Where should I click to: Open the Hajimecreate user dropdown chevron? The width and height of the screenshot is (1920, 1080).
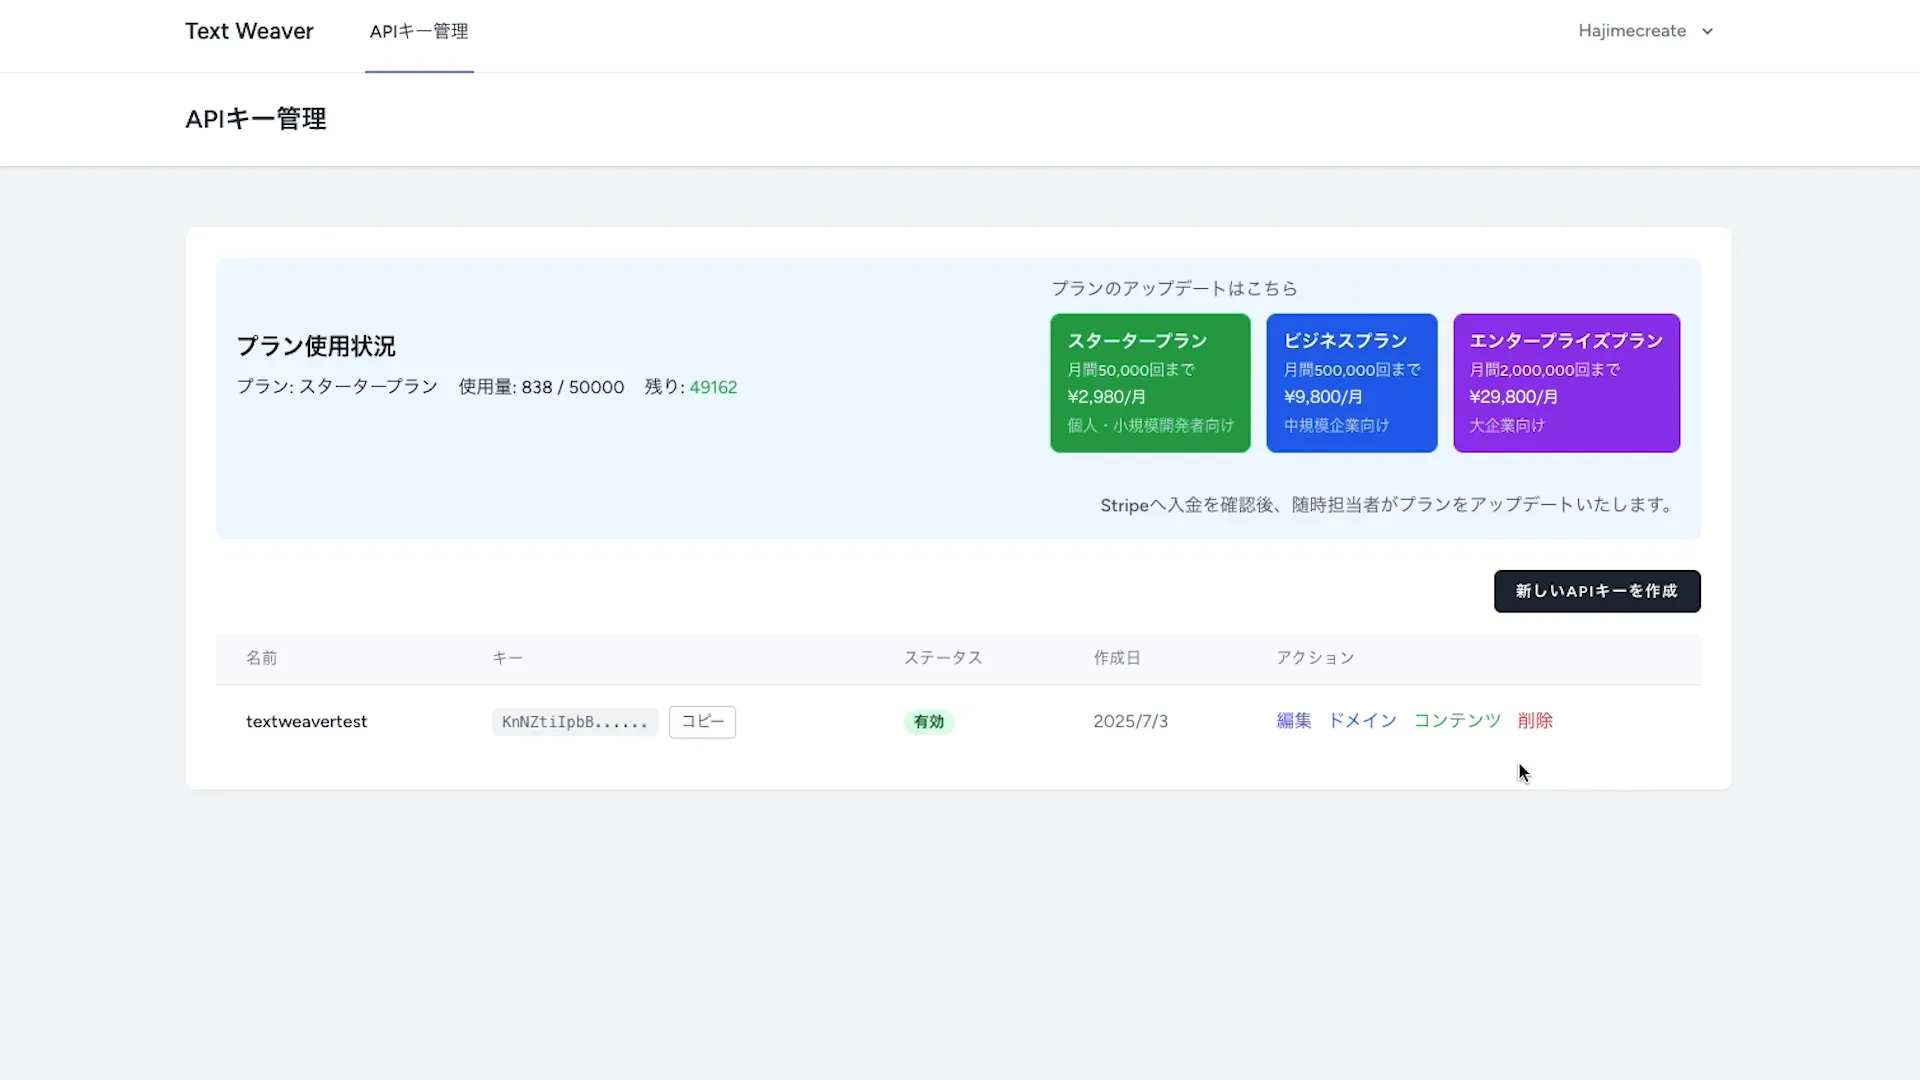point(1707,31)
